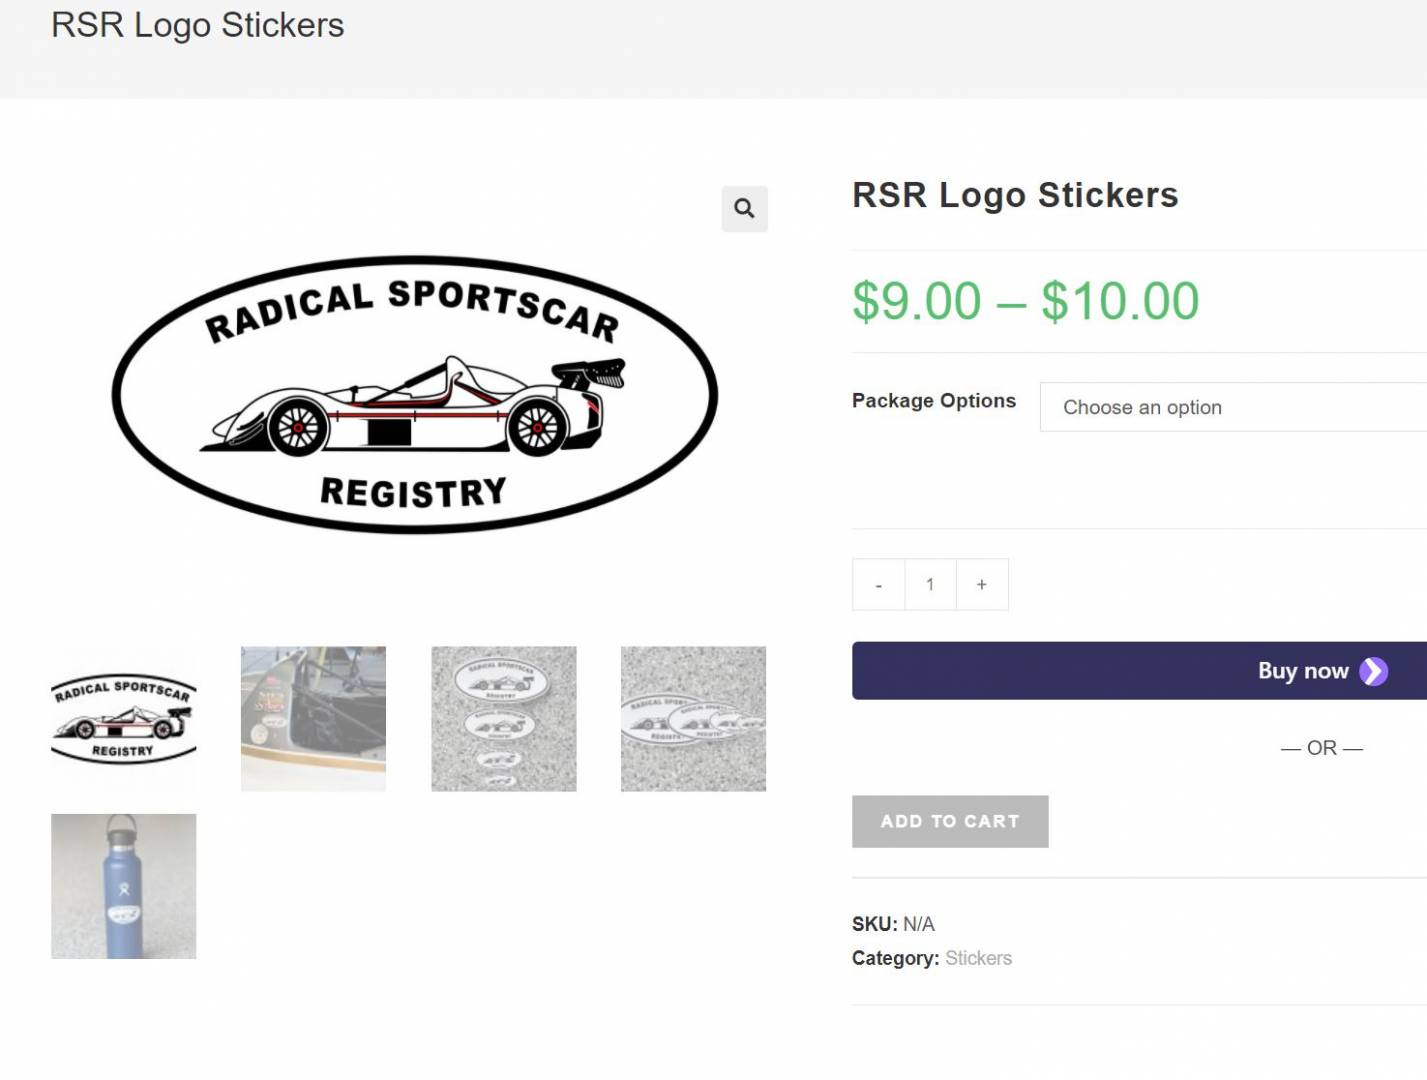The image size is (1427, 1080).
Task: Open the Stickers category link
Action: (x=978, y=958)
